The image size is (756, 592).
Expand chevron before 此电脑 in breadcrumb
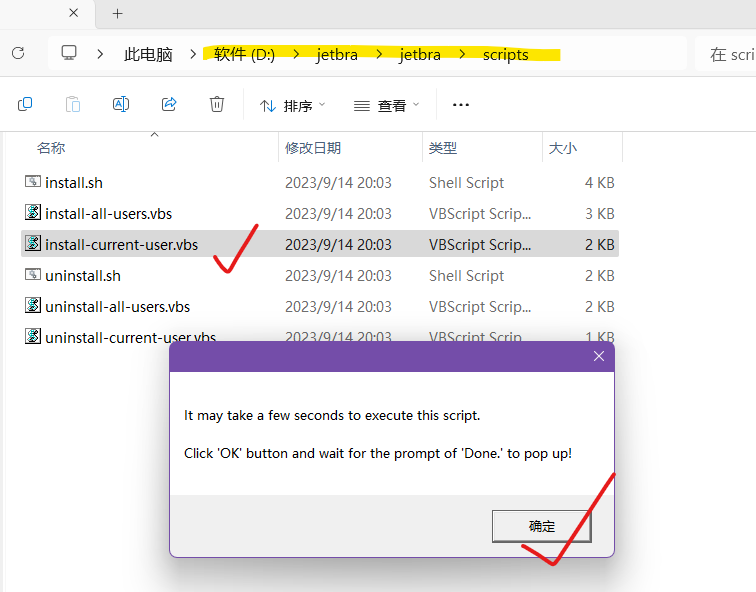point(100,54)
